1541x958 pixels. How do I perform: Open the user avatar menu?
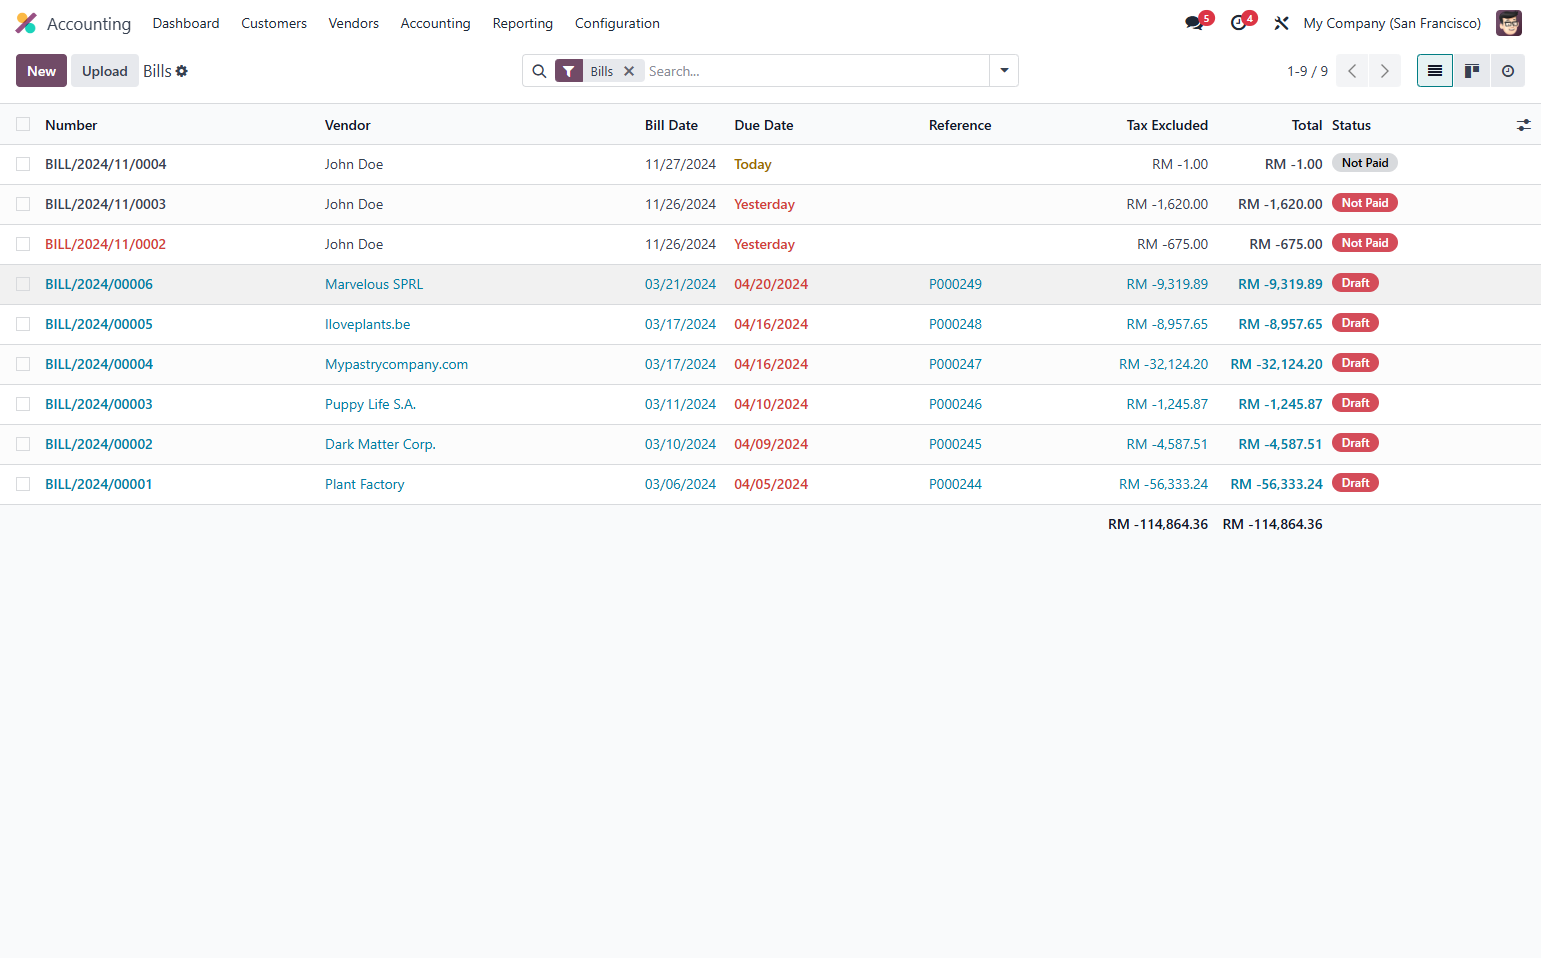[1508, 23]
